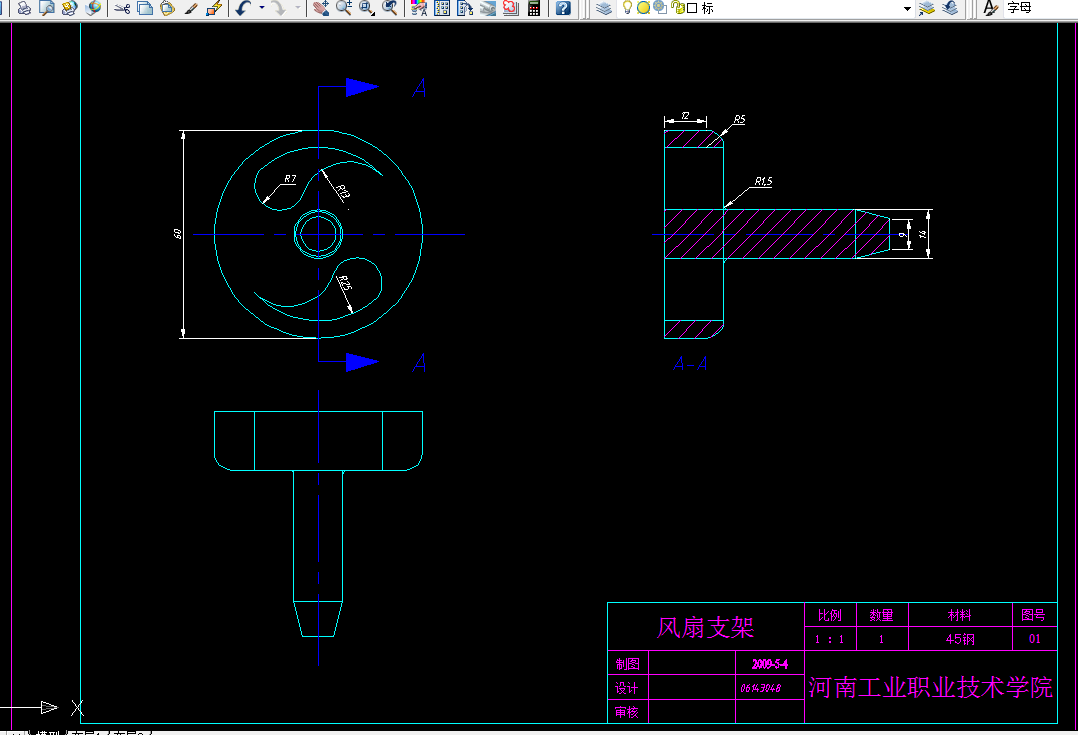The height and width of the screenshot is (735, 1078).
Task: Click the R7 dimension text
Action: [x=290, y=179]
